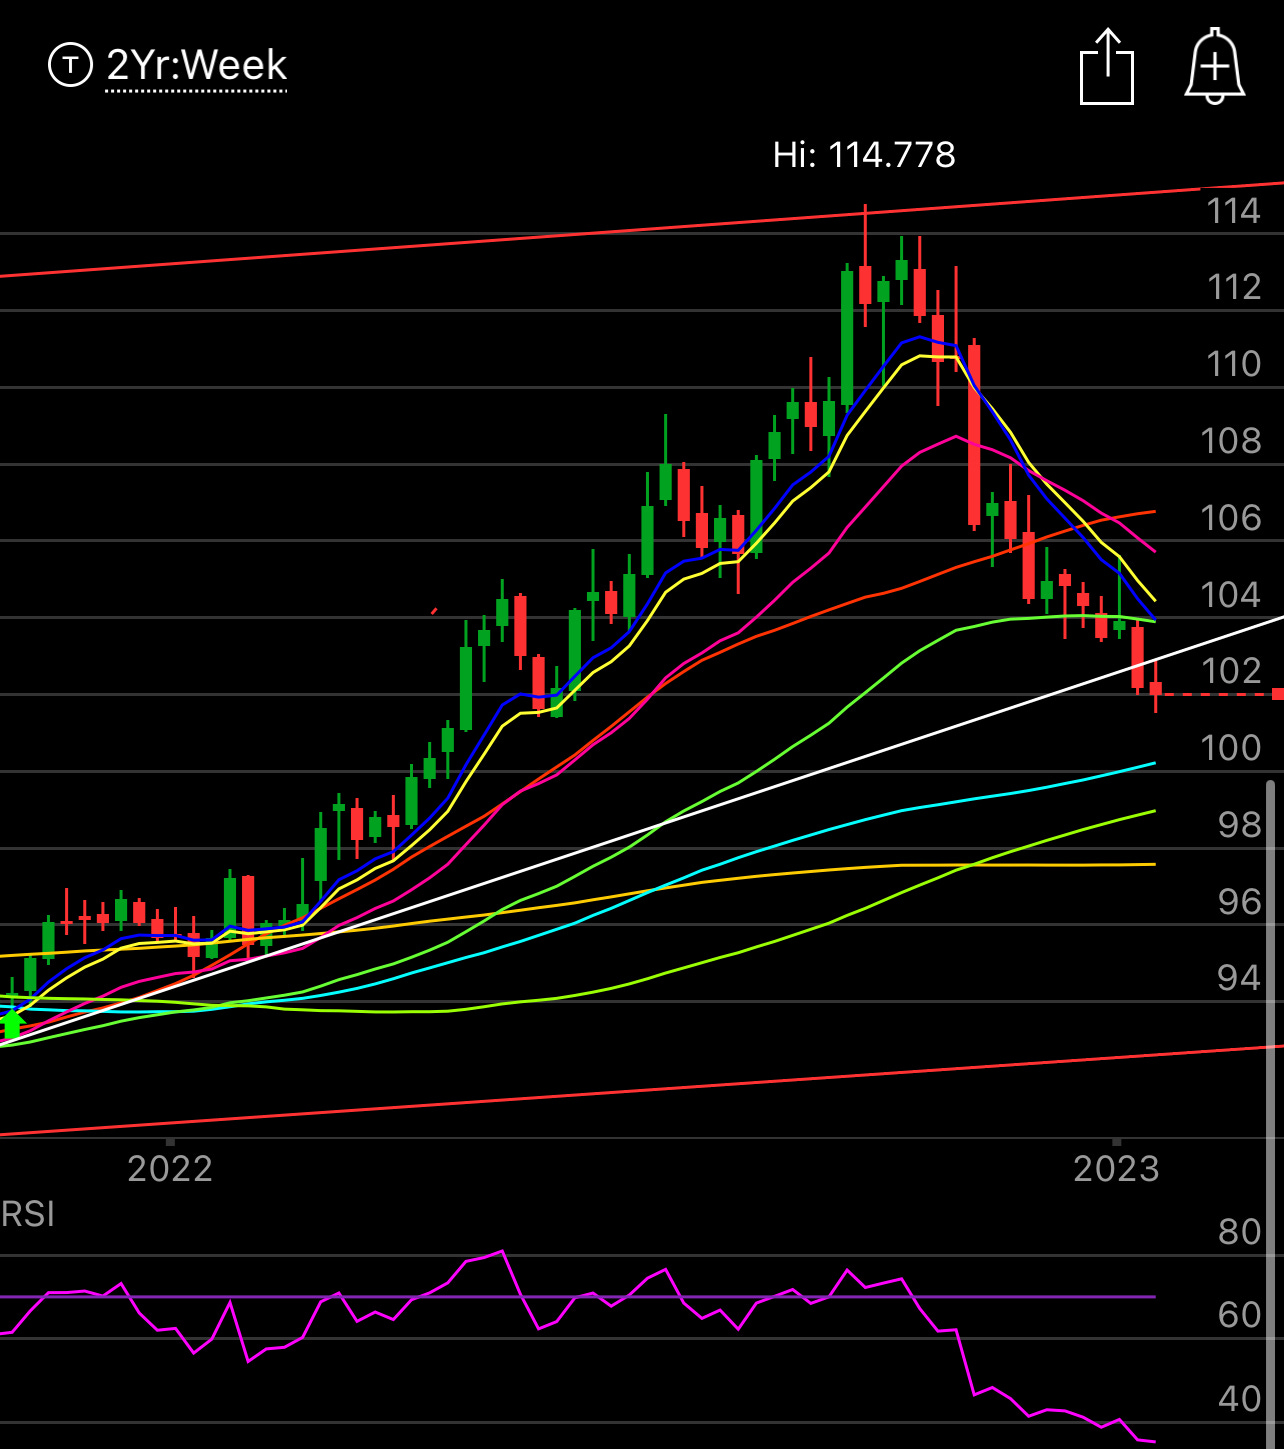Image resolution: width=1284 pixels, height=1449 pixels.
Task: Select the 112 price axis label
Action: click(1233, 288)
